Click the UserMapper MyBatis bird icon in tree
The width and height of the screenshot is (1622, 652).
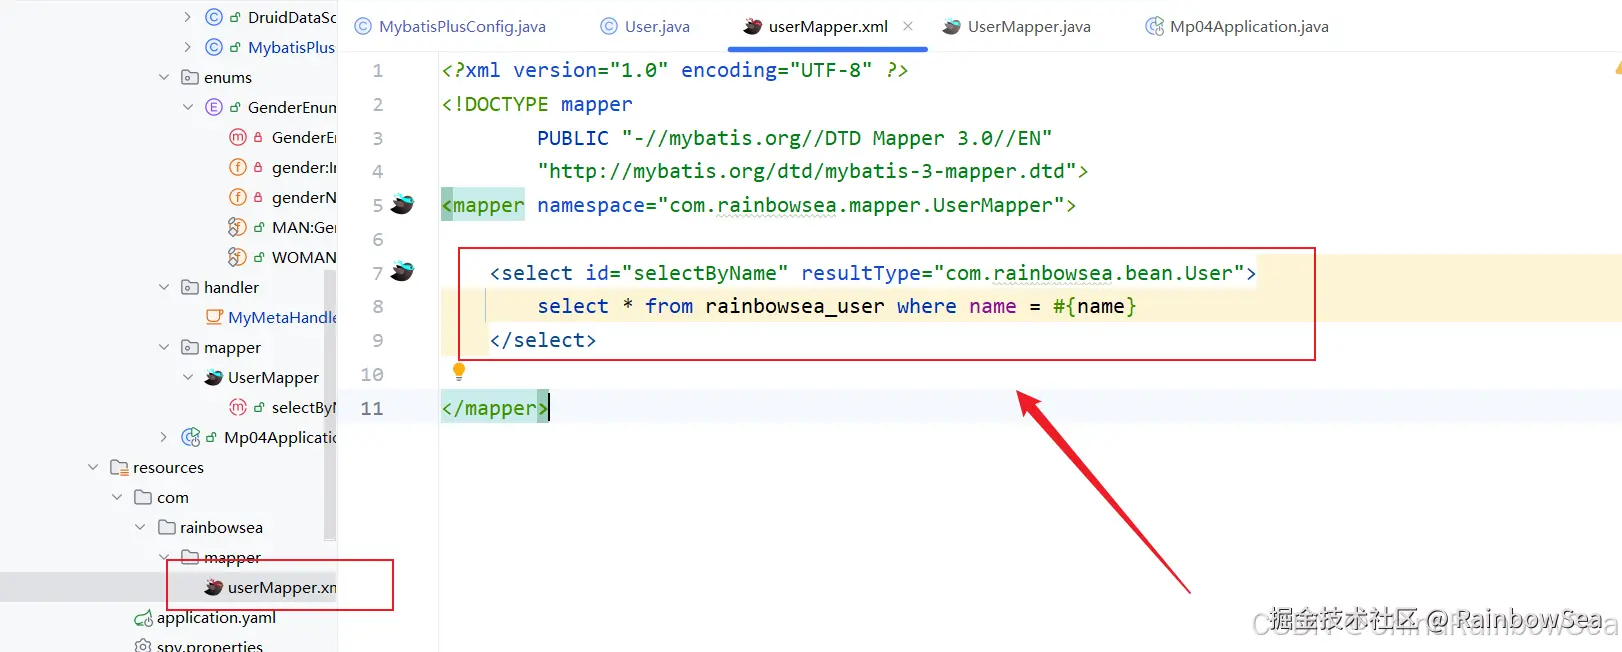coord(213,377)
